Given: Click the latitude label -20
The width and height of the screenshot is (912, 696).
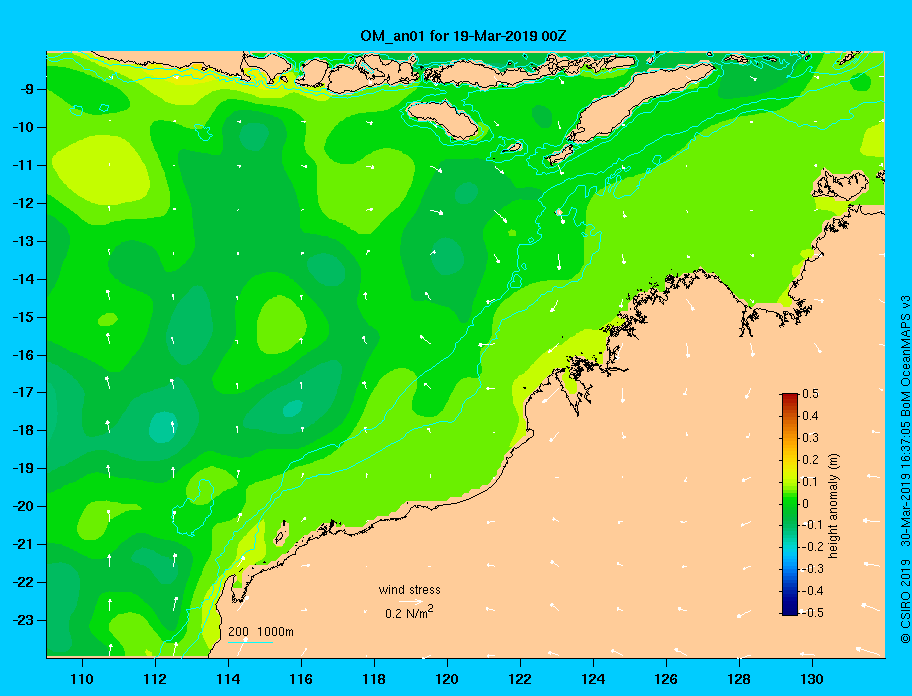Looking at the screenshot, I should point(23,506).
